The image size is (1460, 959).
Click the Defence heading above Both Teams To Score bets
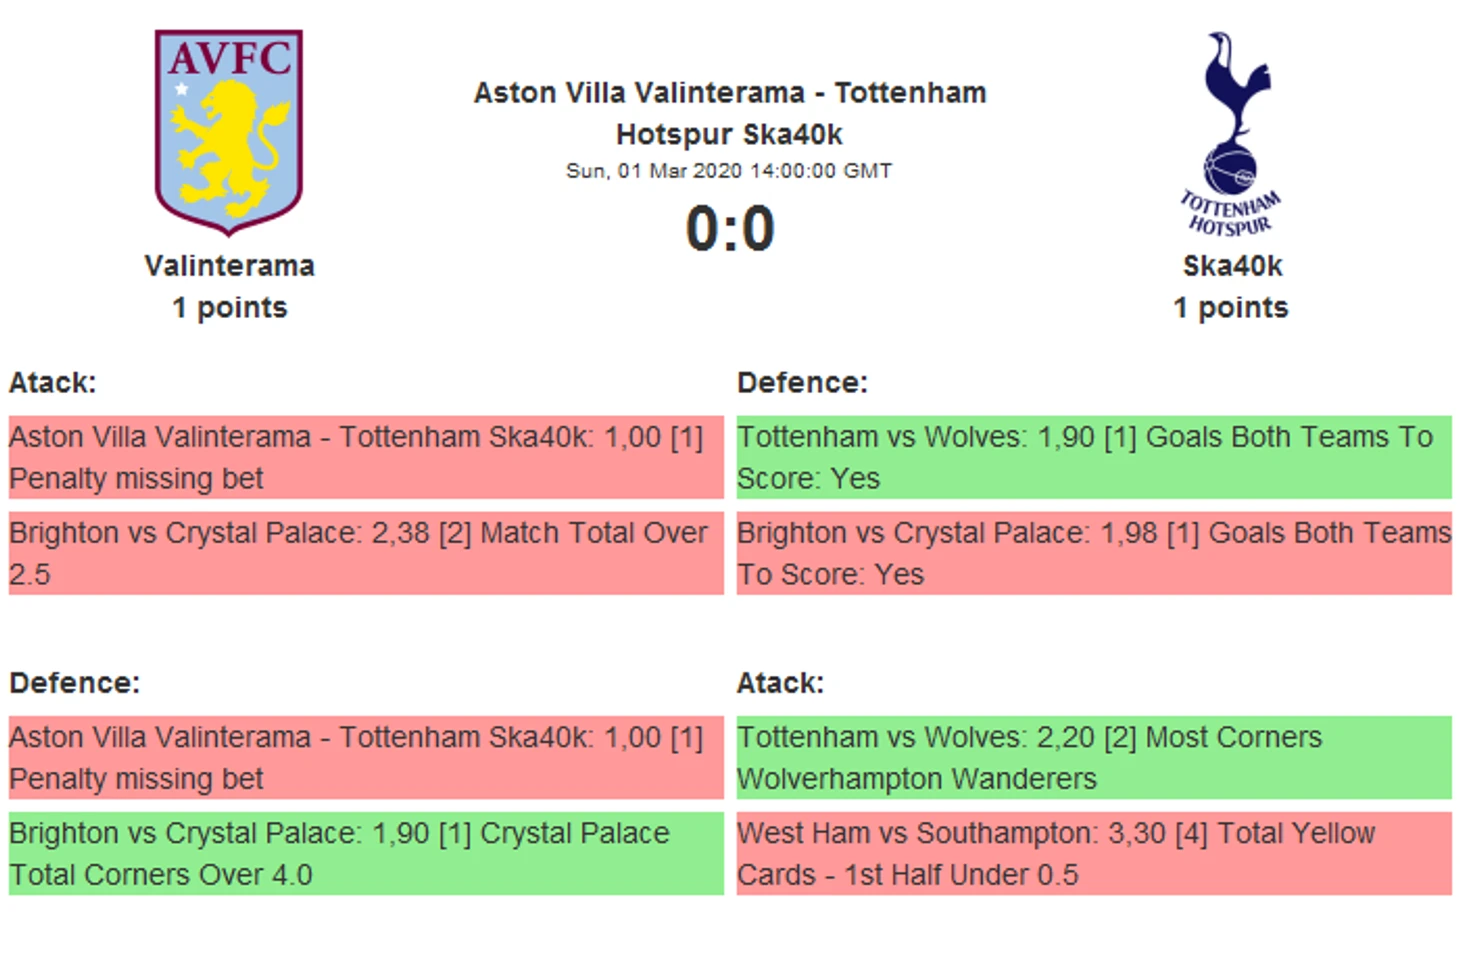(802, 383)
